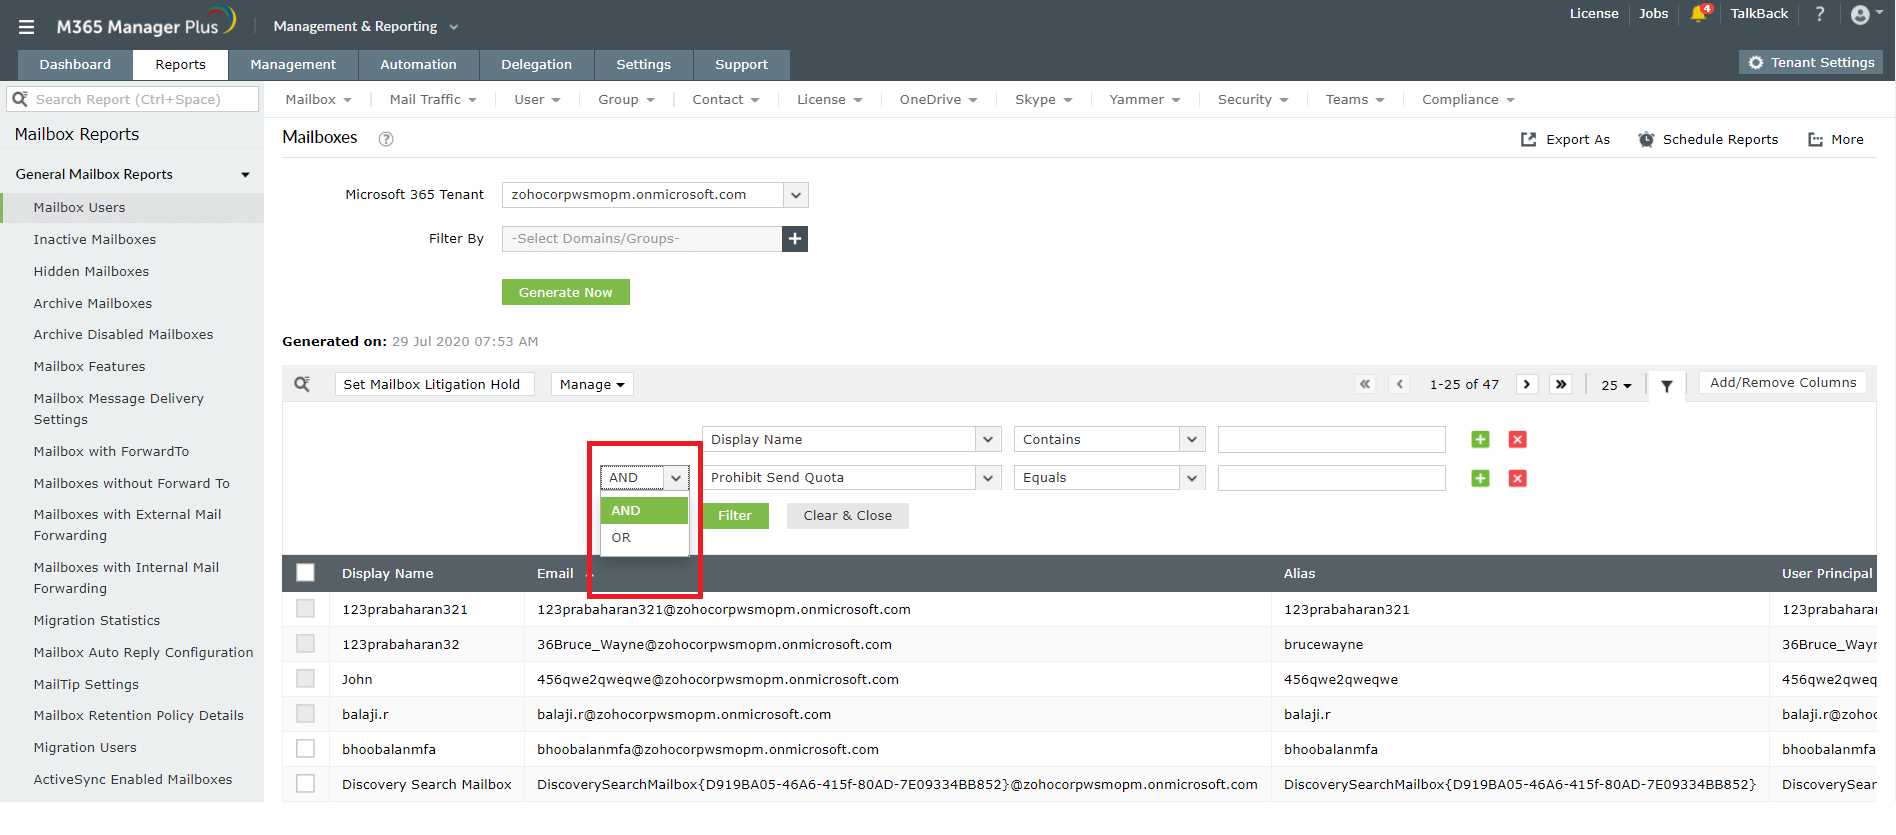Check the Discovery Search Mailbox row
Image resolution: width=1896 pixels, height=835 pixels.
coord(306,784)
